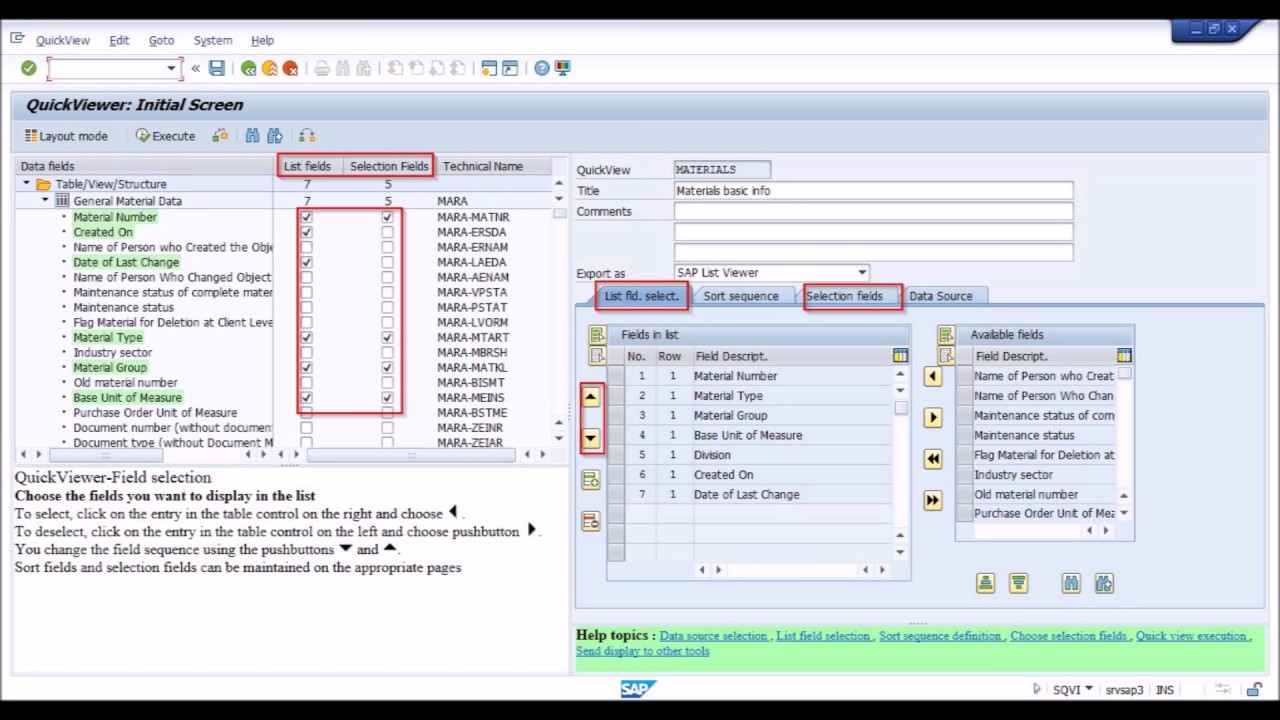Open Sort sequence definition help link
Viewport: 1280px width, 720px height.
coord(941,636)
